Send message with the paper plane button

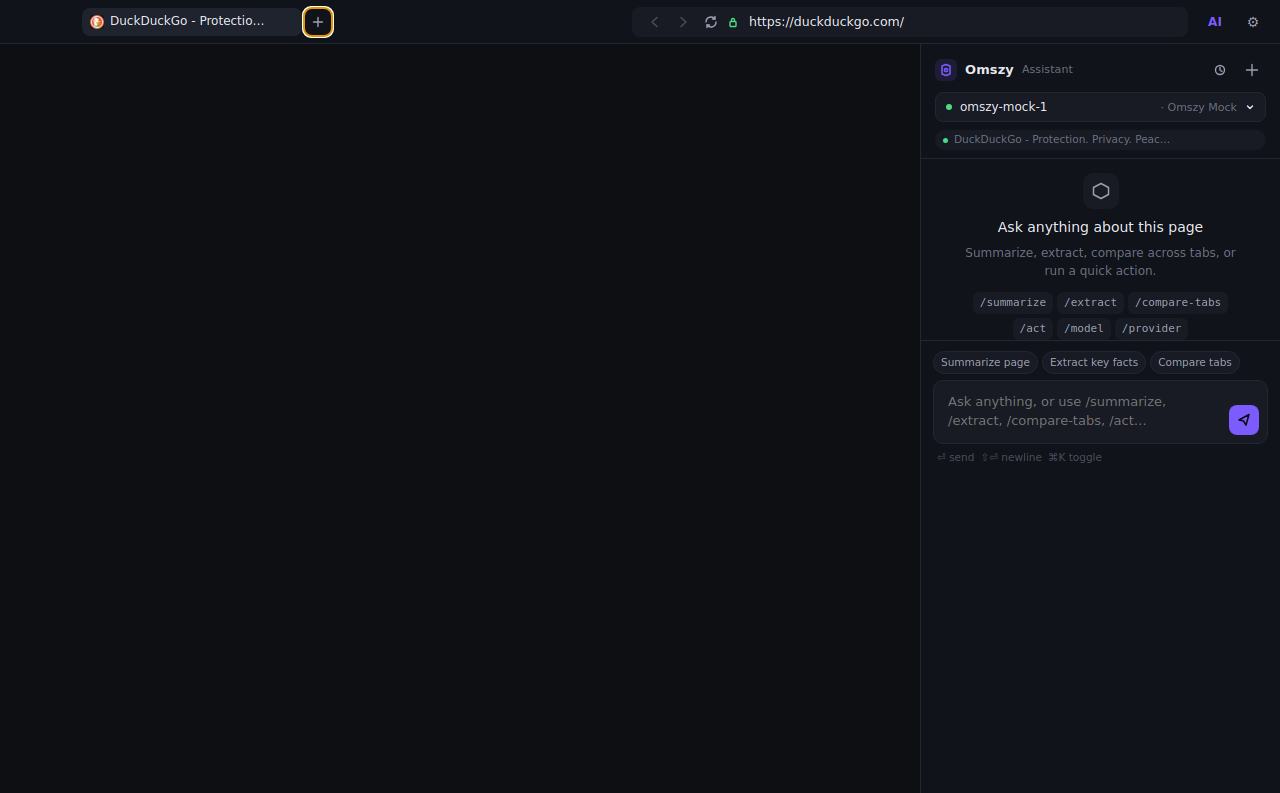pyautogui.click(x=1244, y=420)
